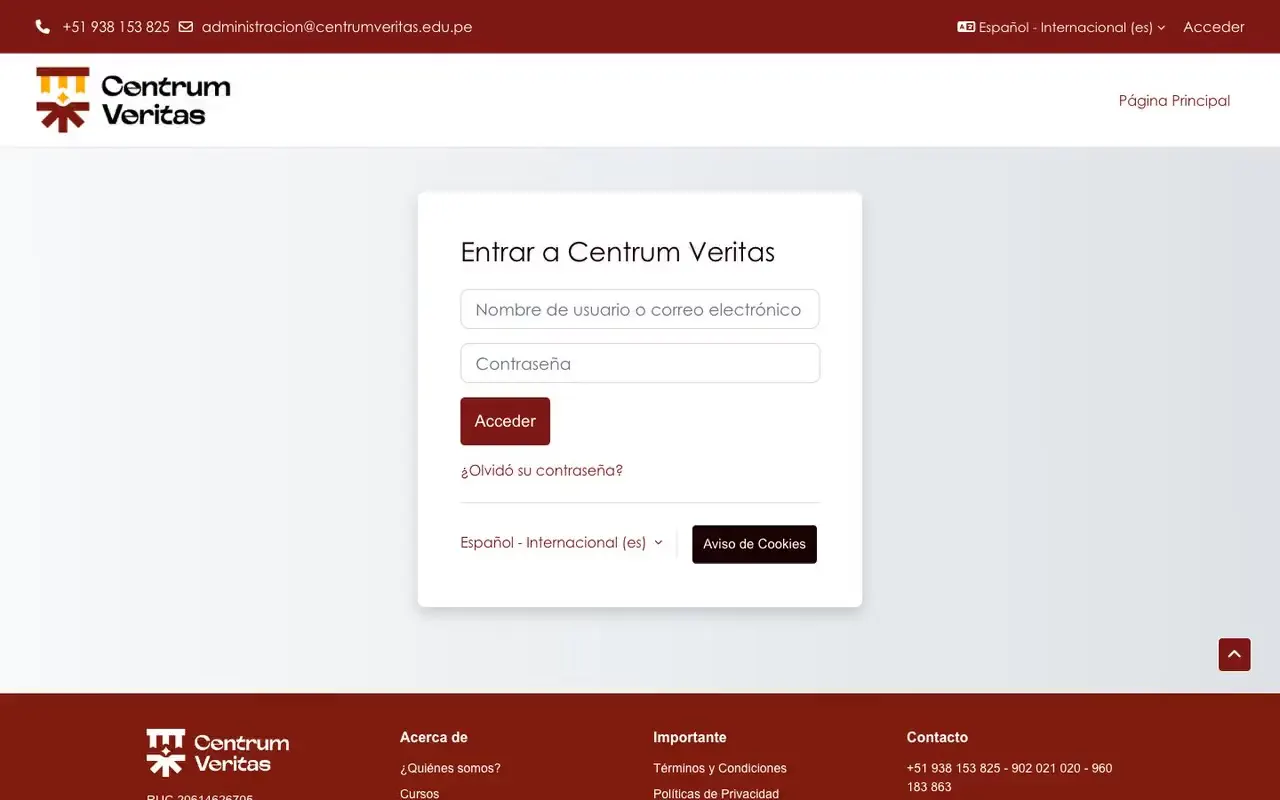Viewport: 1280px width, 800px height.
Task: Click the language icon in top bar
Action: 966,27
